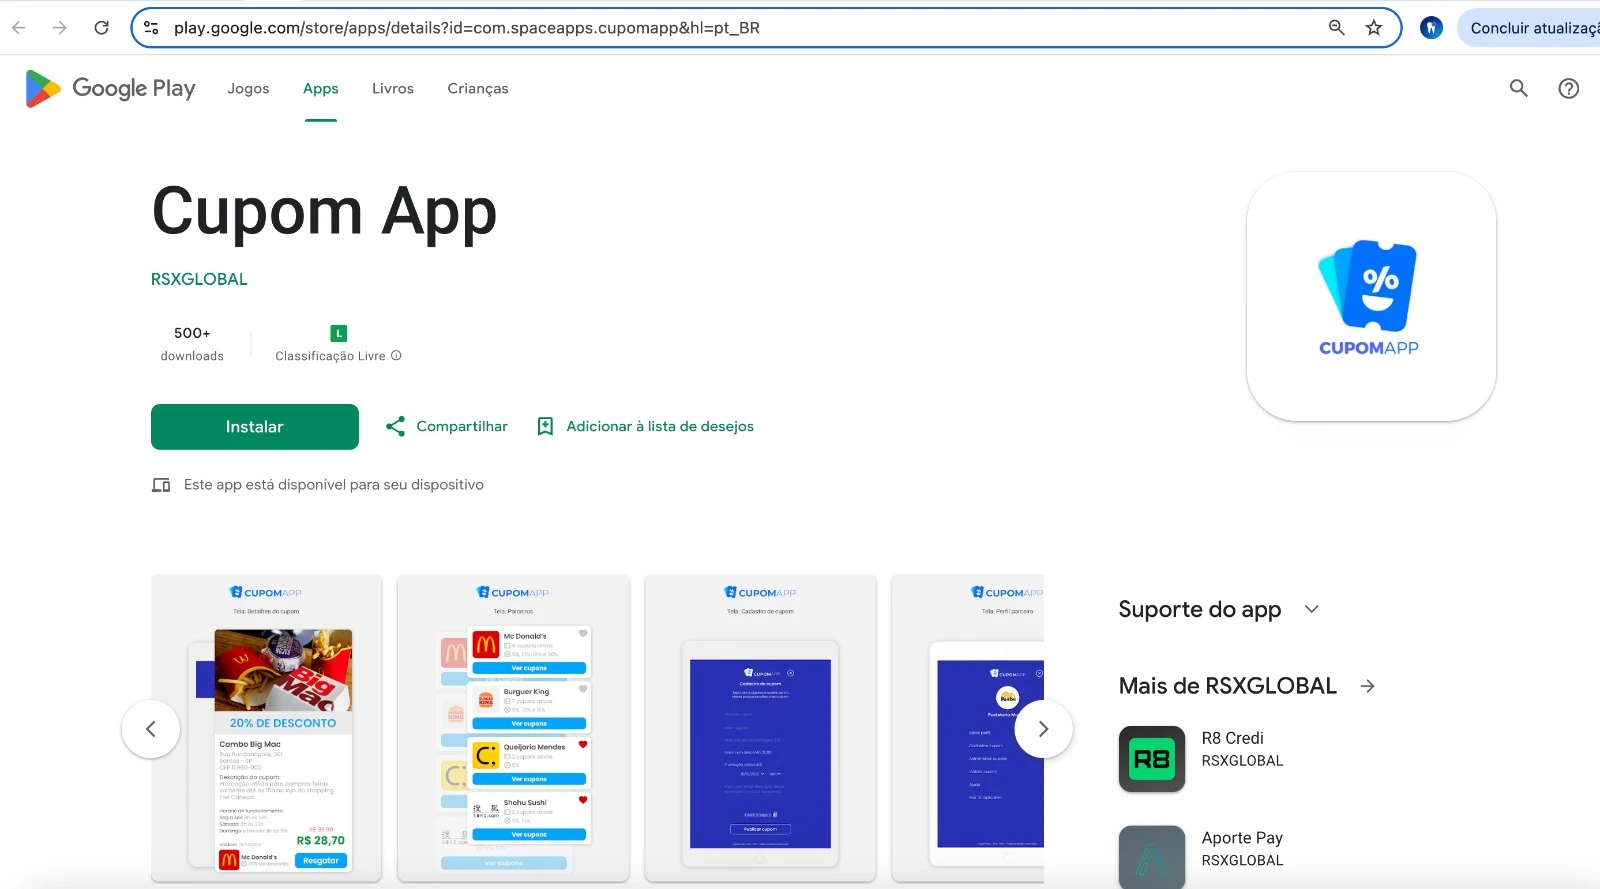Open the zoom magnifier icon in address bar
The width and height of the screenshot is (1600, 889).
tap(1336, 28)
